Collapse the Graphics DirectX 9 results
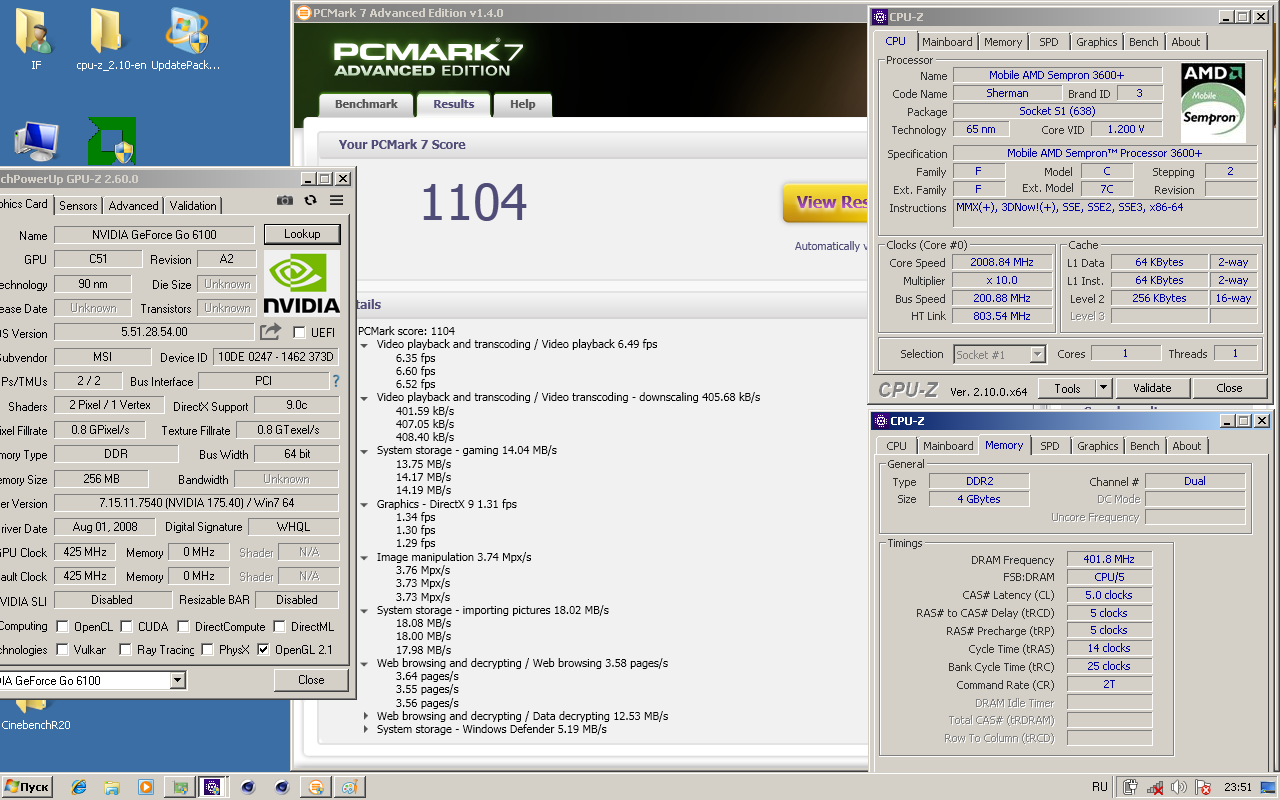Screen dimensions: 1280x800 [x=365, y=504]
